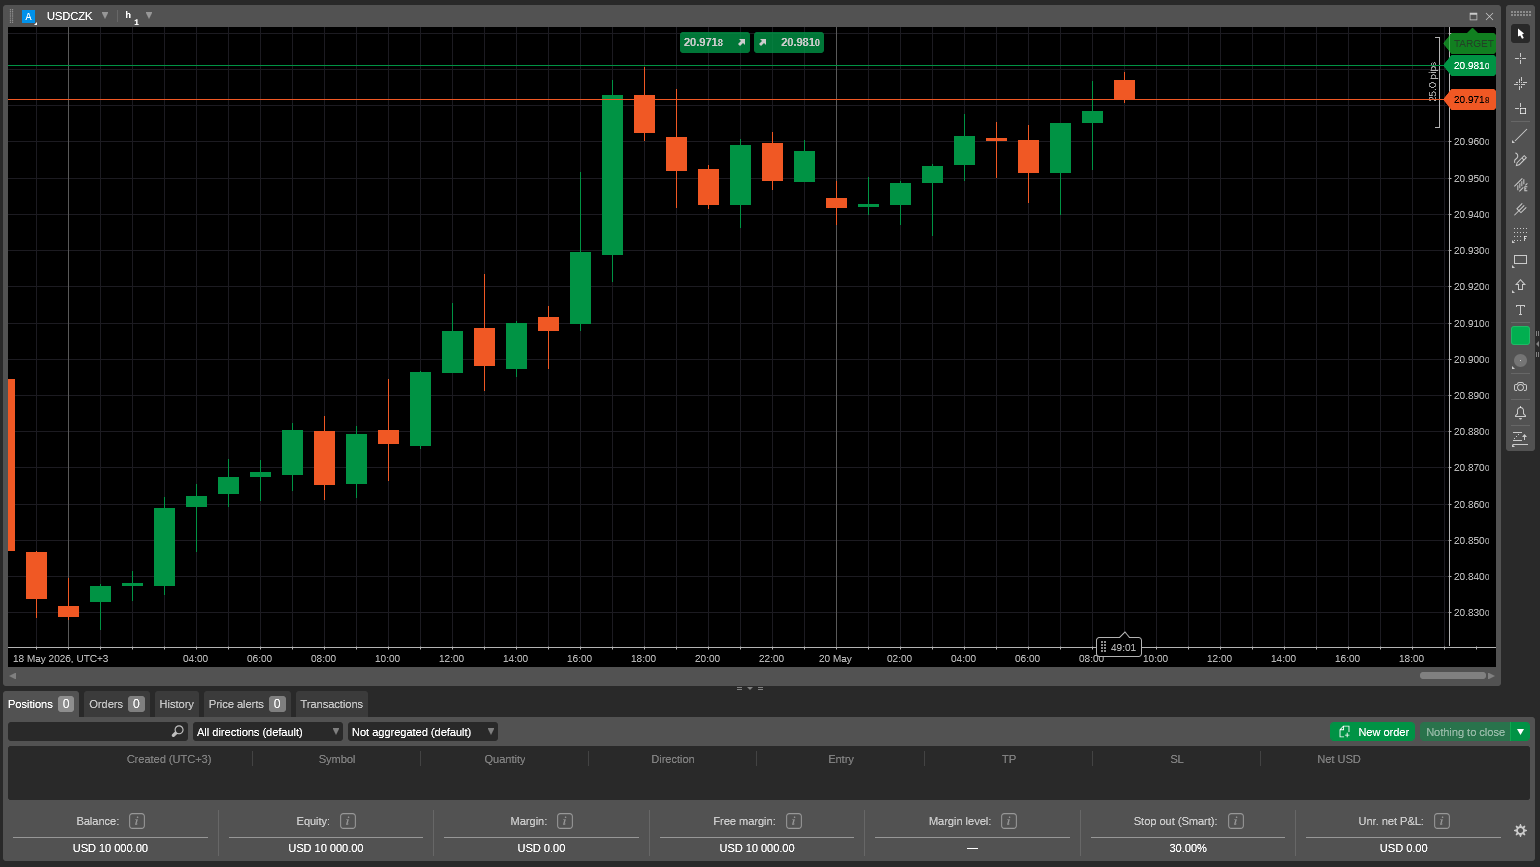
Task: Sort by SL column header
Action: (1177, 759)
